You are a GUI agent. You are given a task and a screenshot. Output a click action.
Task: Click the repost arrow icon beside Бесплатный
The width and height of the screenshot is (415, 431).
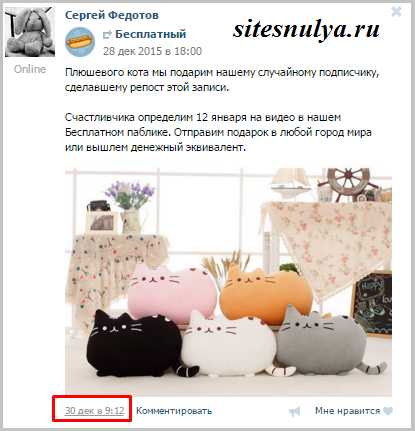tap(107, 34)
